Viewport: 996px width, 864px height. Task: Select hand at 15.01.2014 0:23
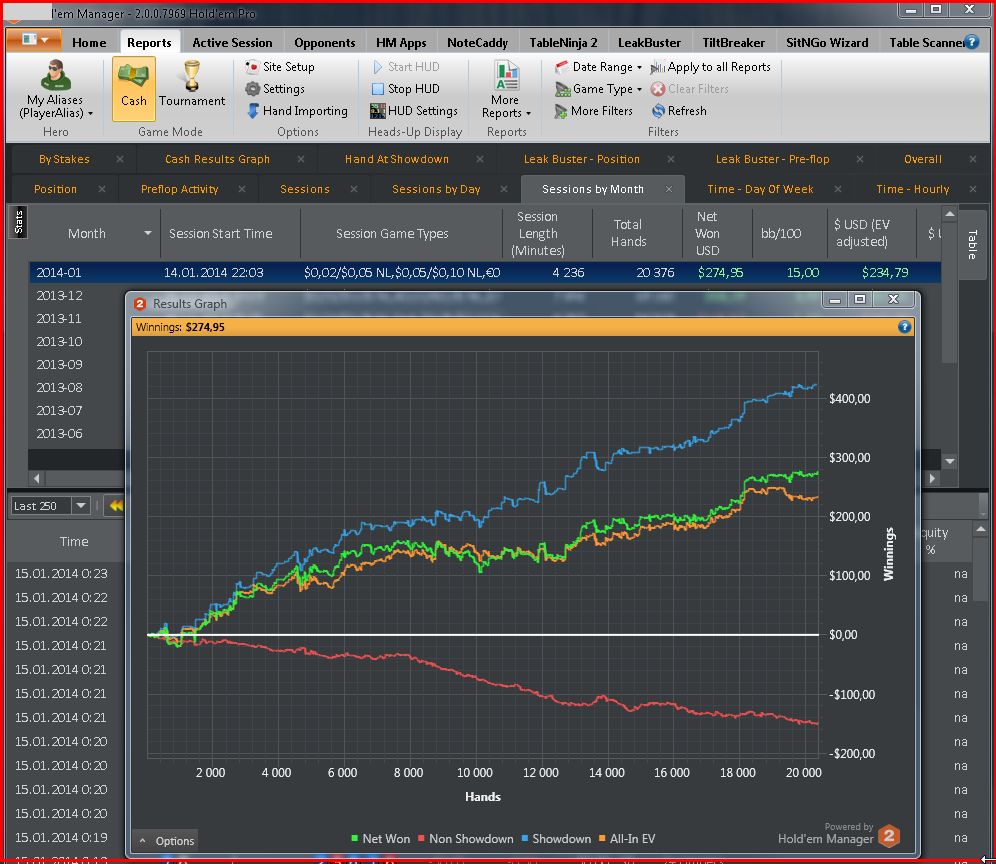coord(61,573)
